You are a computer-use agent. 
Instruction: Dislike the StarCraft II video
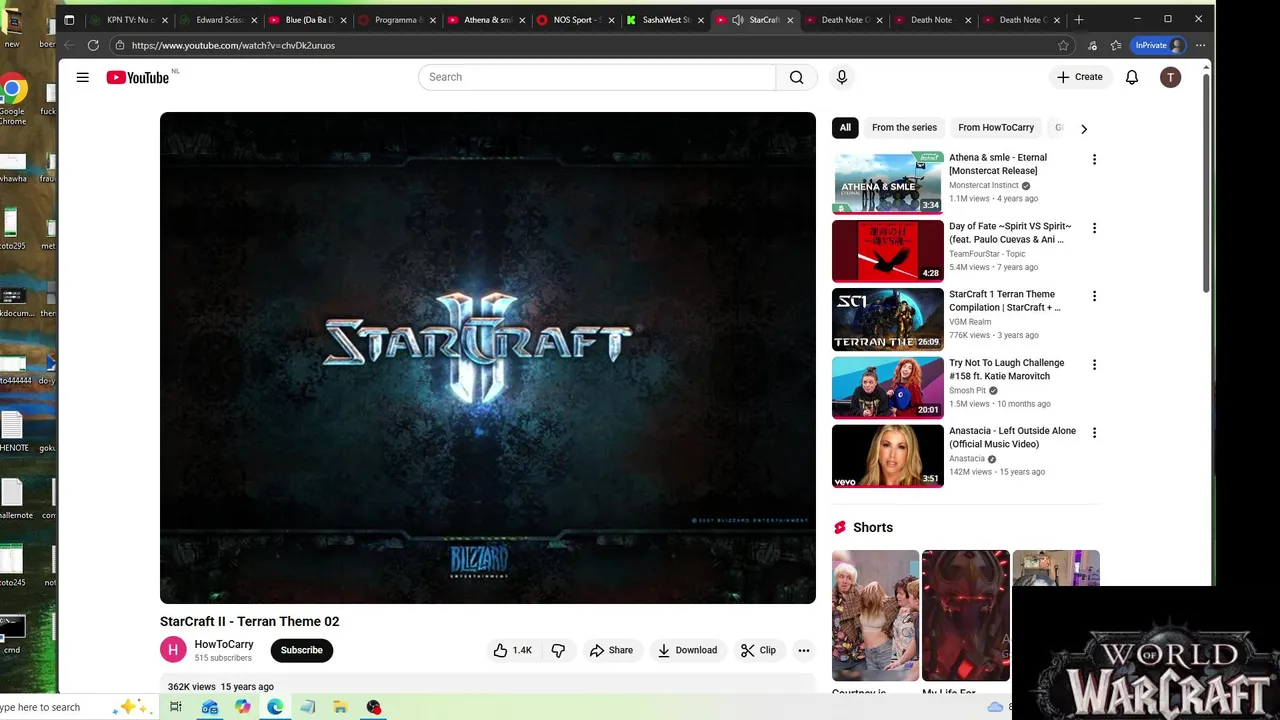point(558,650)
